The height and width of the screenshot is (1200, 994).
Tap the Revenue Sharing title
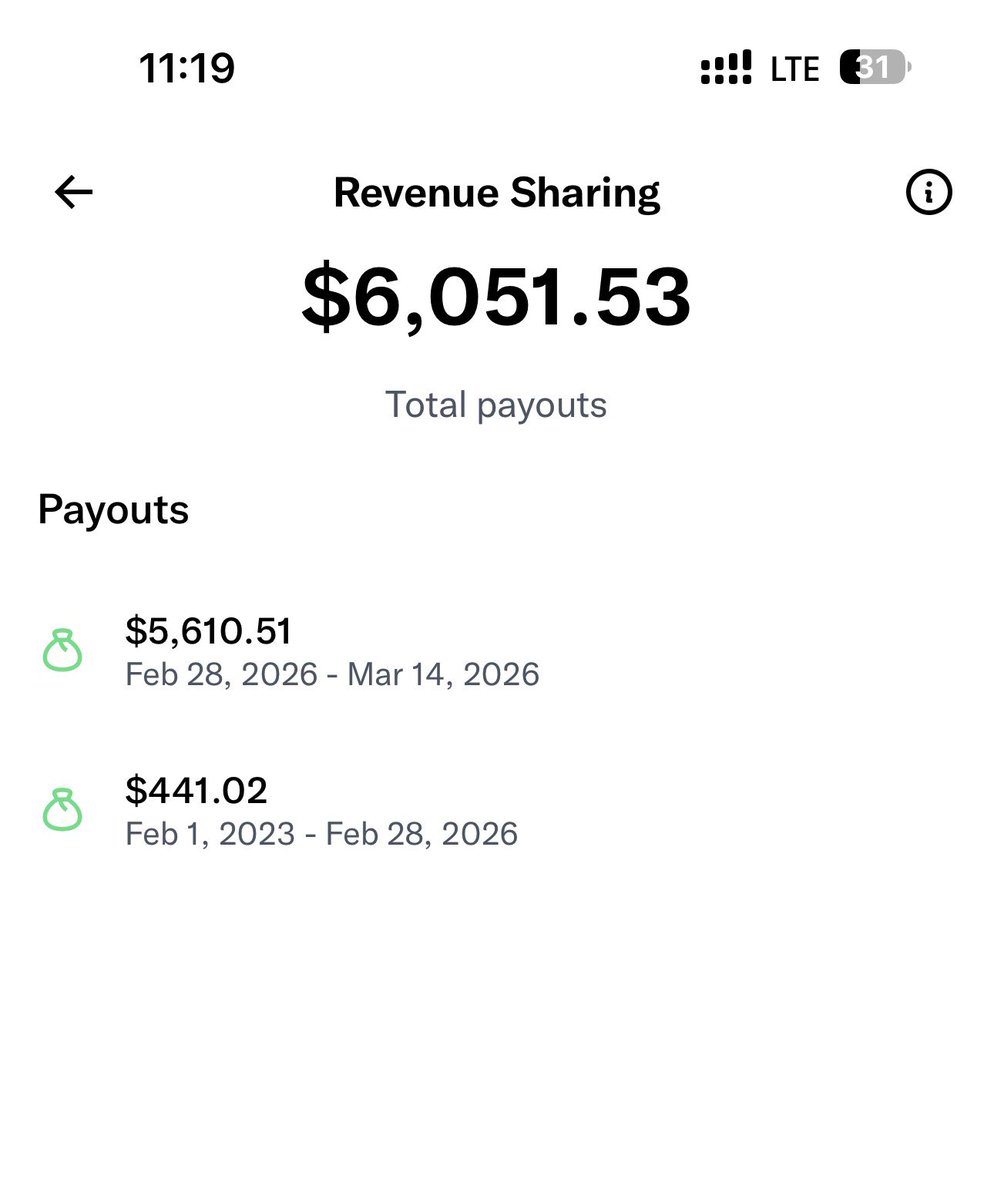coord(497,192)
